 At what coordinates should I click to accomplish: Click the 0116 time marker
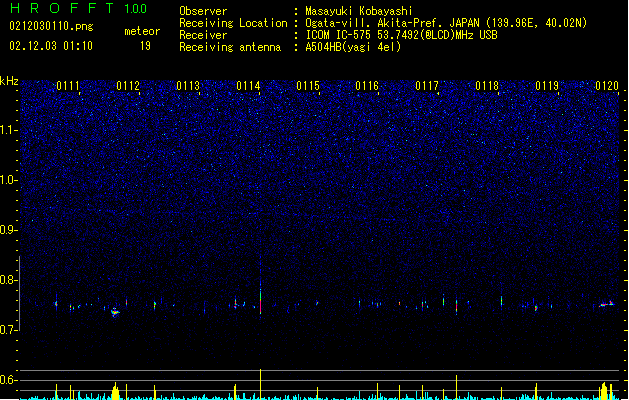(367, 86)
